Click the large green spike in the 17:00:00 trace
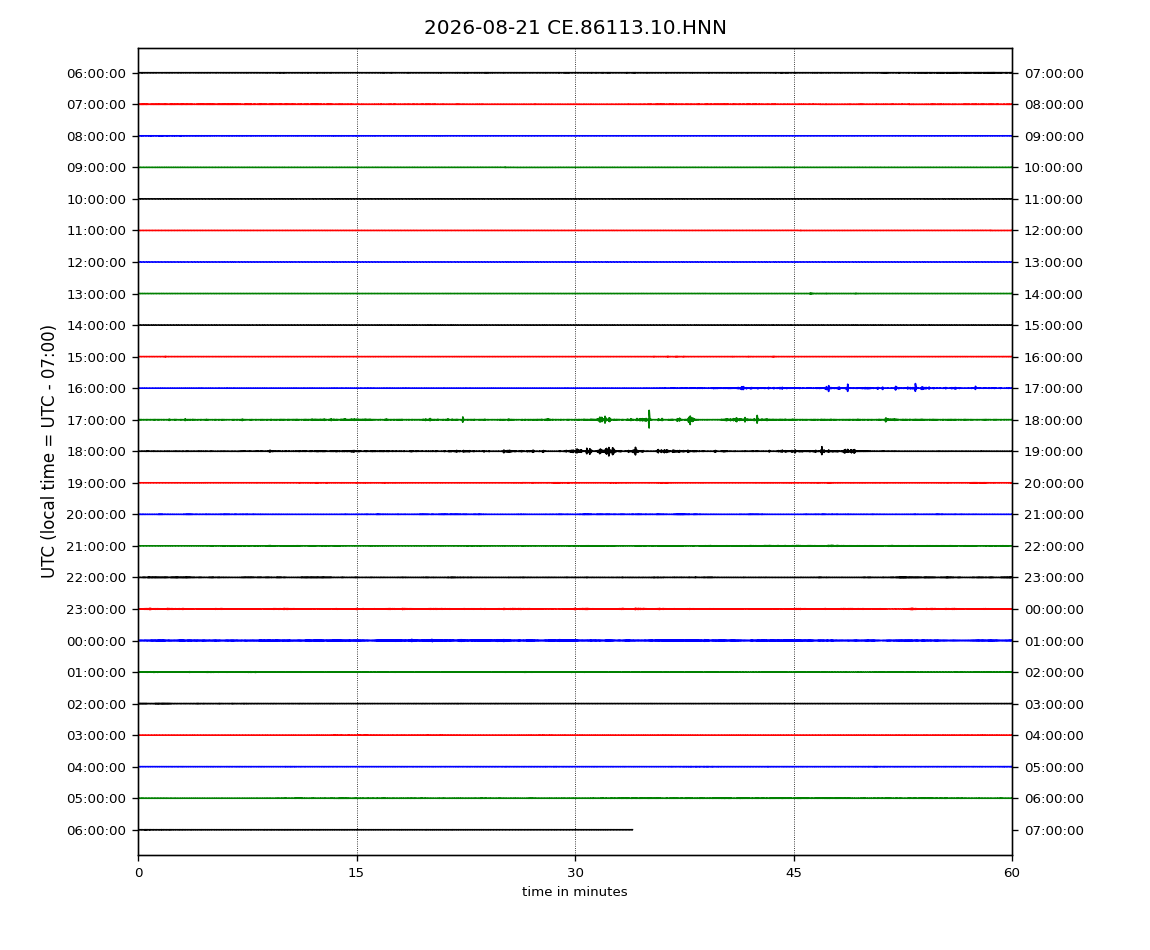The image size is (1150, 950). [649, 419]
